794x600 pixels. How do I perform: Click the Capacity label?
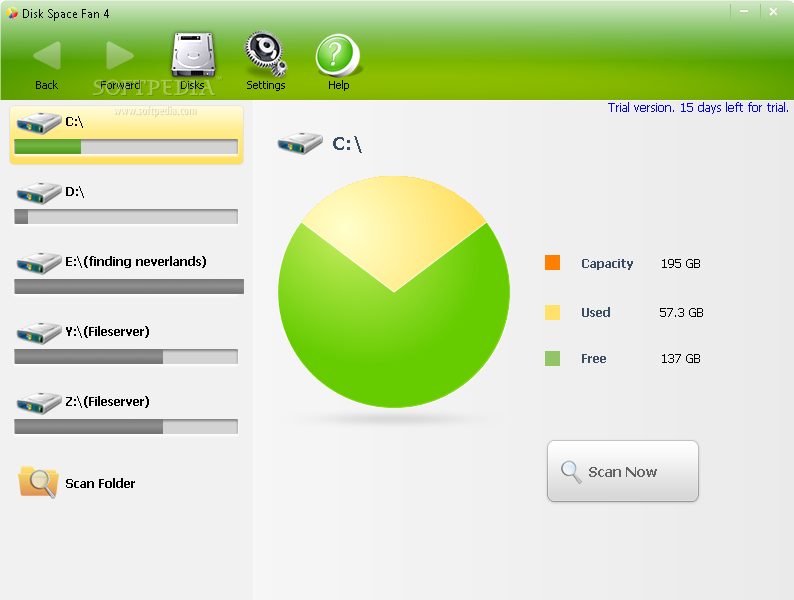pyautogui.click(x=607, y=264)
